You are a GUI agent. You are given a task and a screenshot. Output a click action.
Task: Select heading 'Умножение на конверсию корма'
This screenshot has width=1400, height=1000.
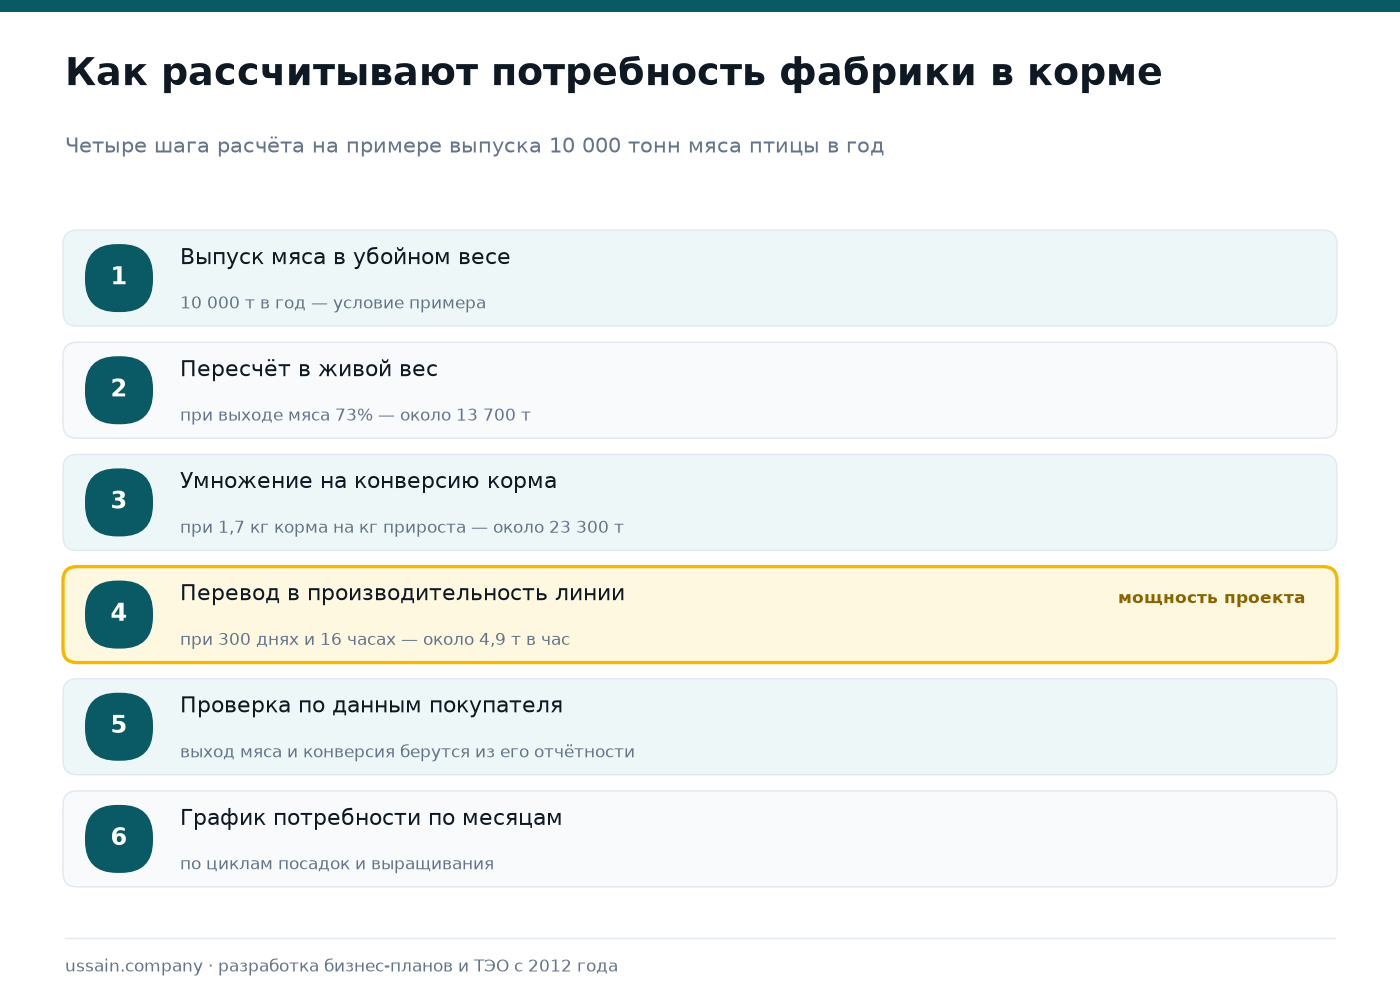click(x=368, y=481)
